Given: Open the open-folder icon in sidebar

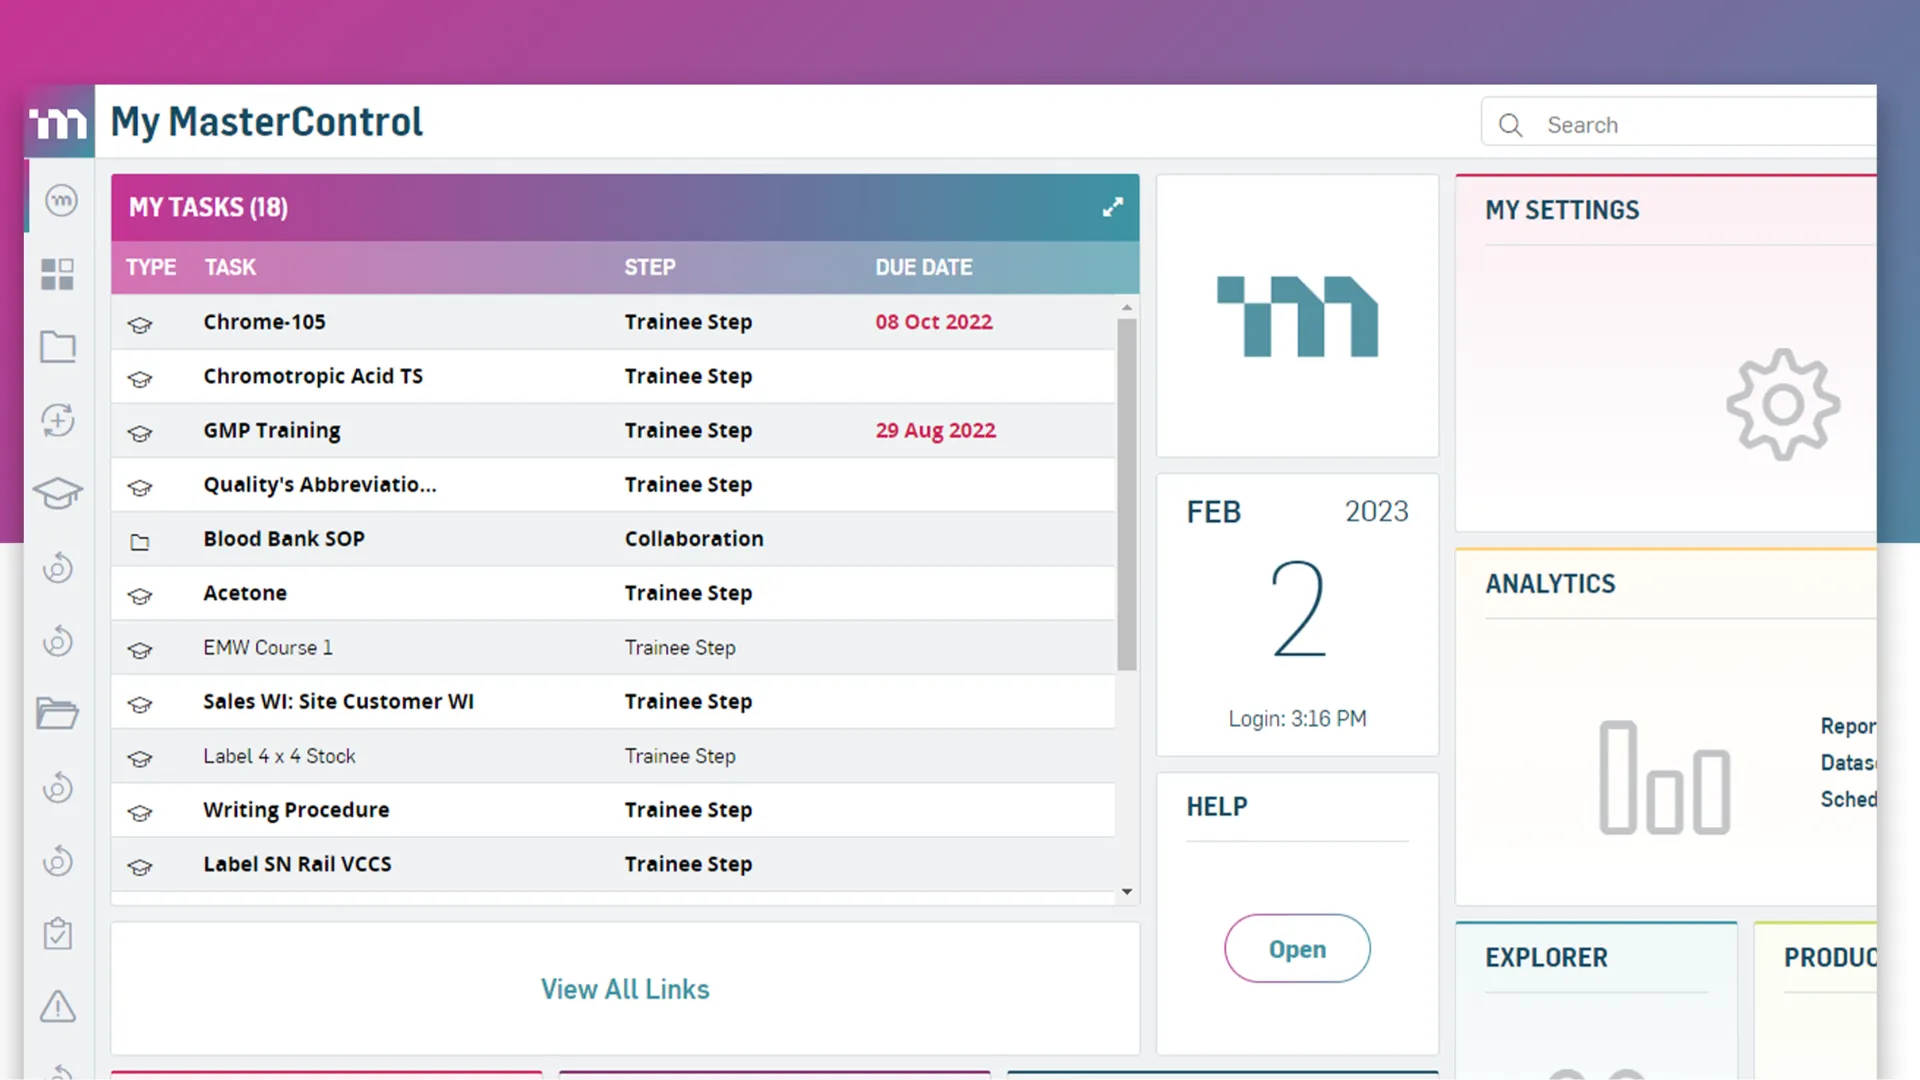Looking at the screenshot, I should click(58, 713).
